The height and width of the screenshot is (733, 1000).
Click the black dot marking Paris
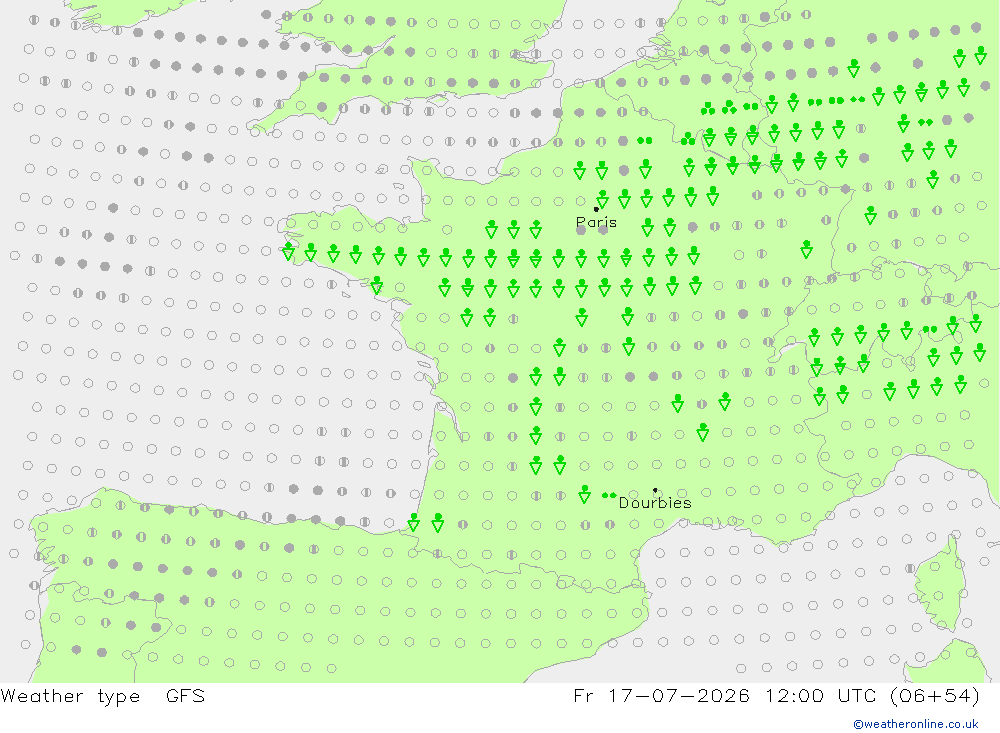pyautogui.click(x=596, y=209)
